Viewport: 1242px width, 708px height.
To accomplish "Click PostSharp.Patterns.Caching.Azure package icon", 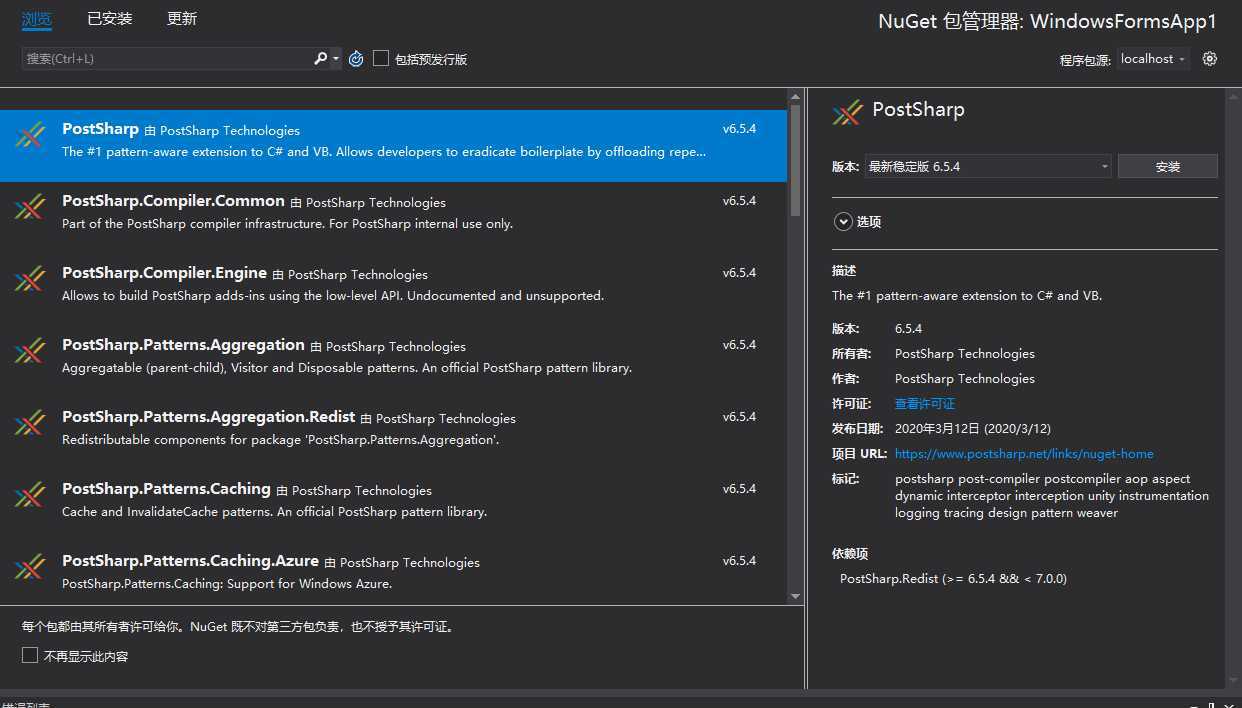I will click(x=30, y=568).
